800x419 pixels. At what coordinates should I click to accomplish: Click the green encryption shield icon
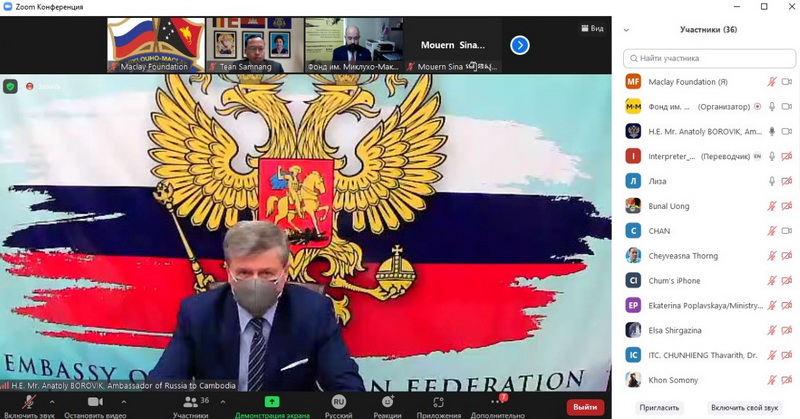click(10, 86)
